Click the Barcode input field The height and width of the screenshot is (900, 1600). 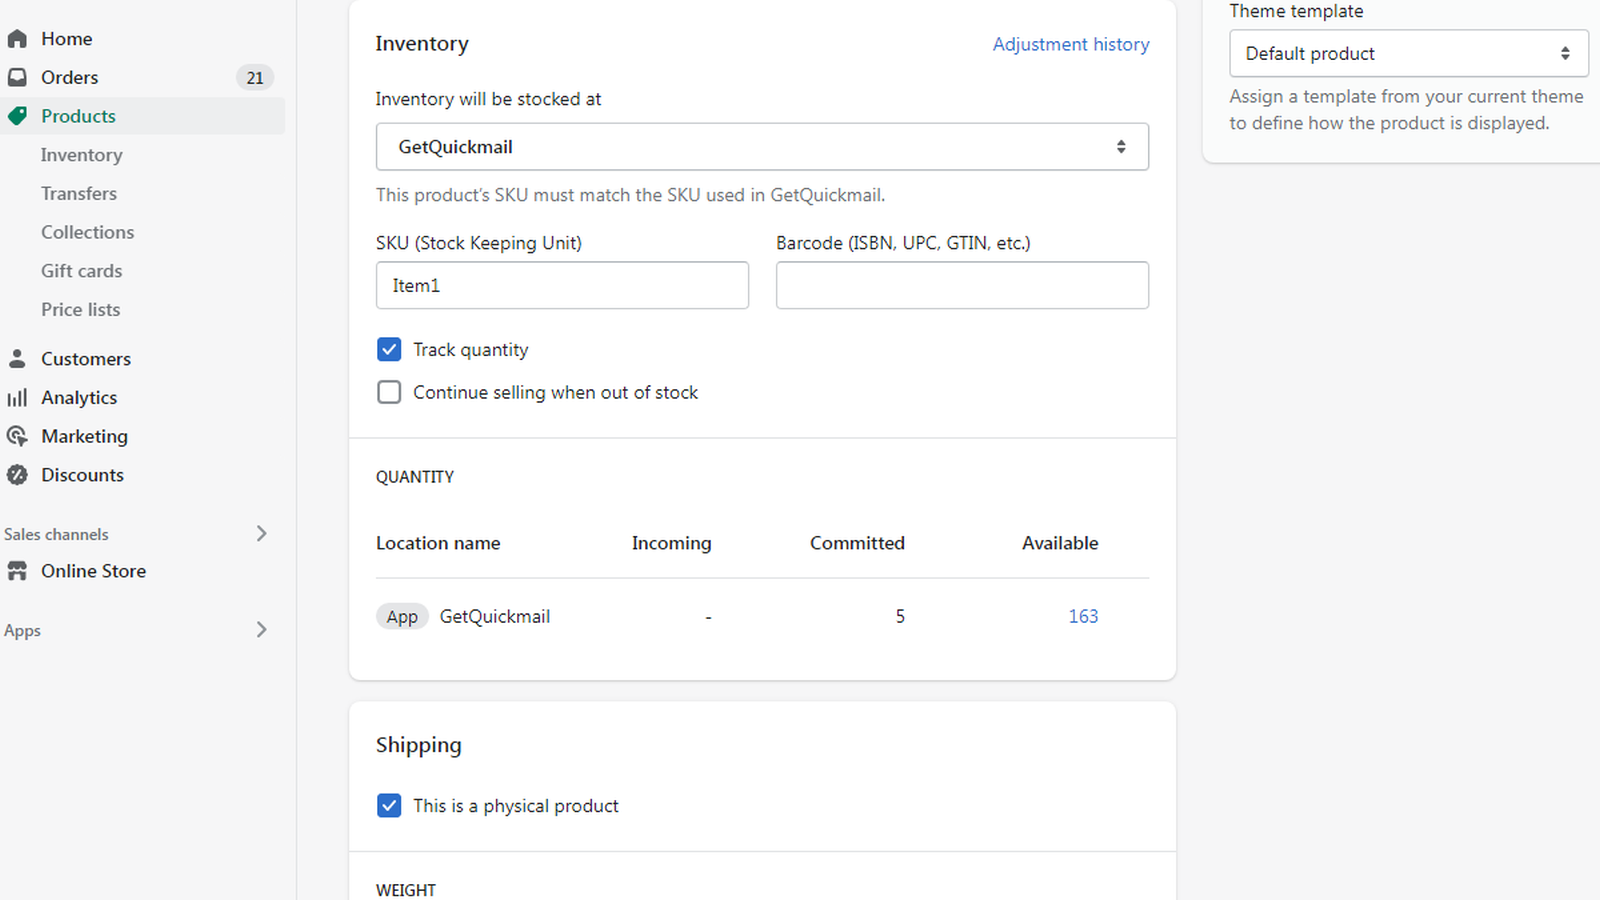(962, 285)
